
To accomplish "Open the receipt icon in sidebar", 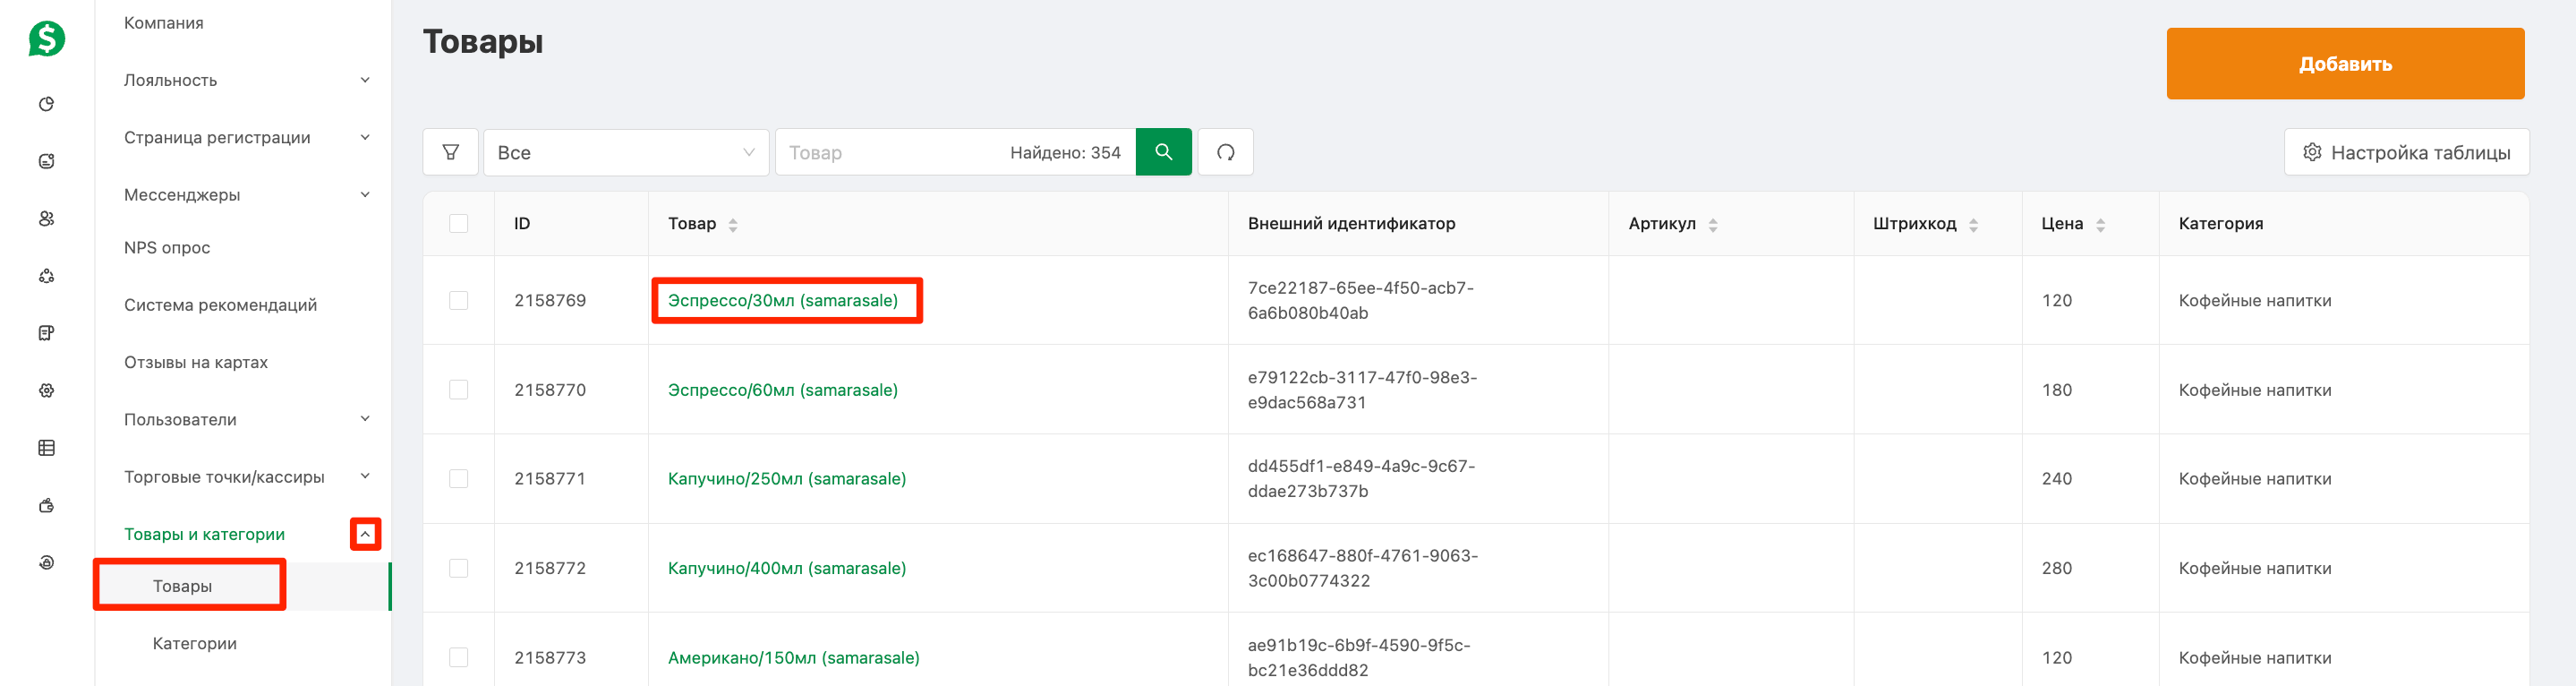I will tap(46, 333).
